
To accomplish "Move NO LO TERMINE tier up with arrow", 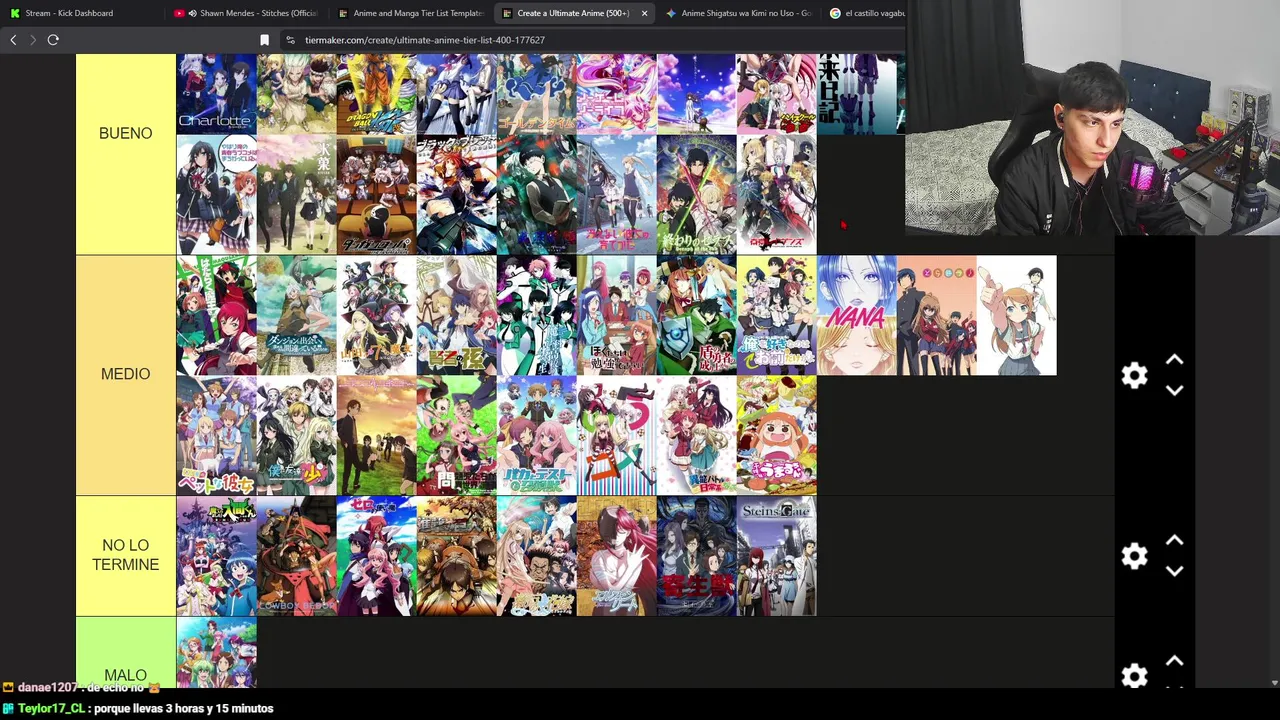I will (1175, 541).
